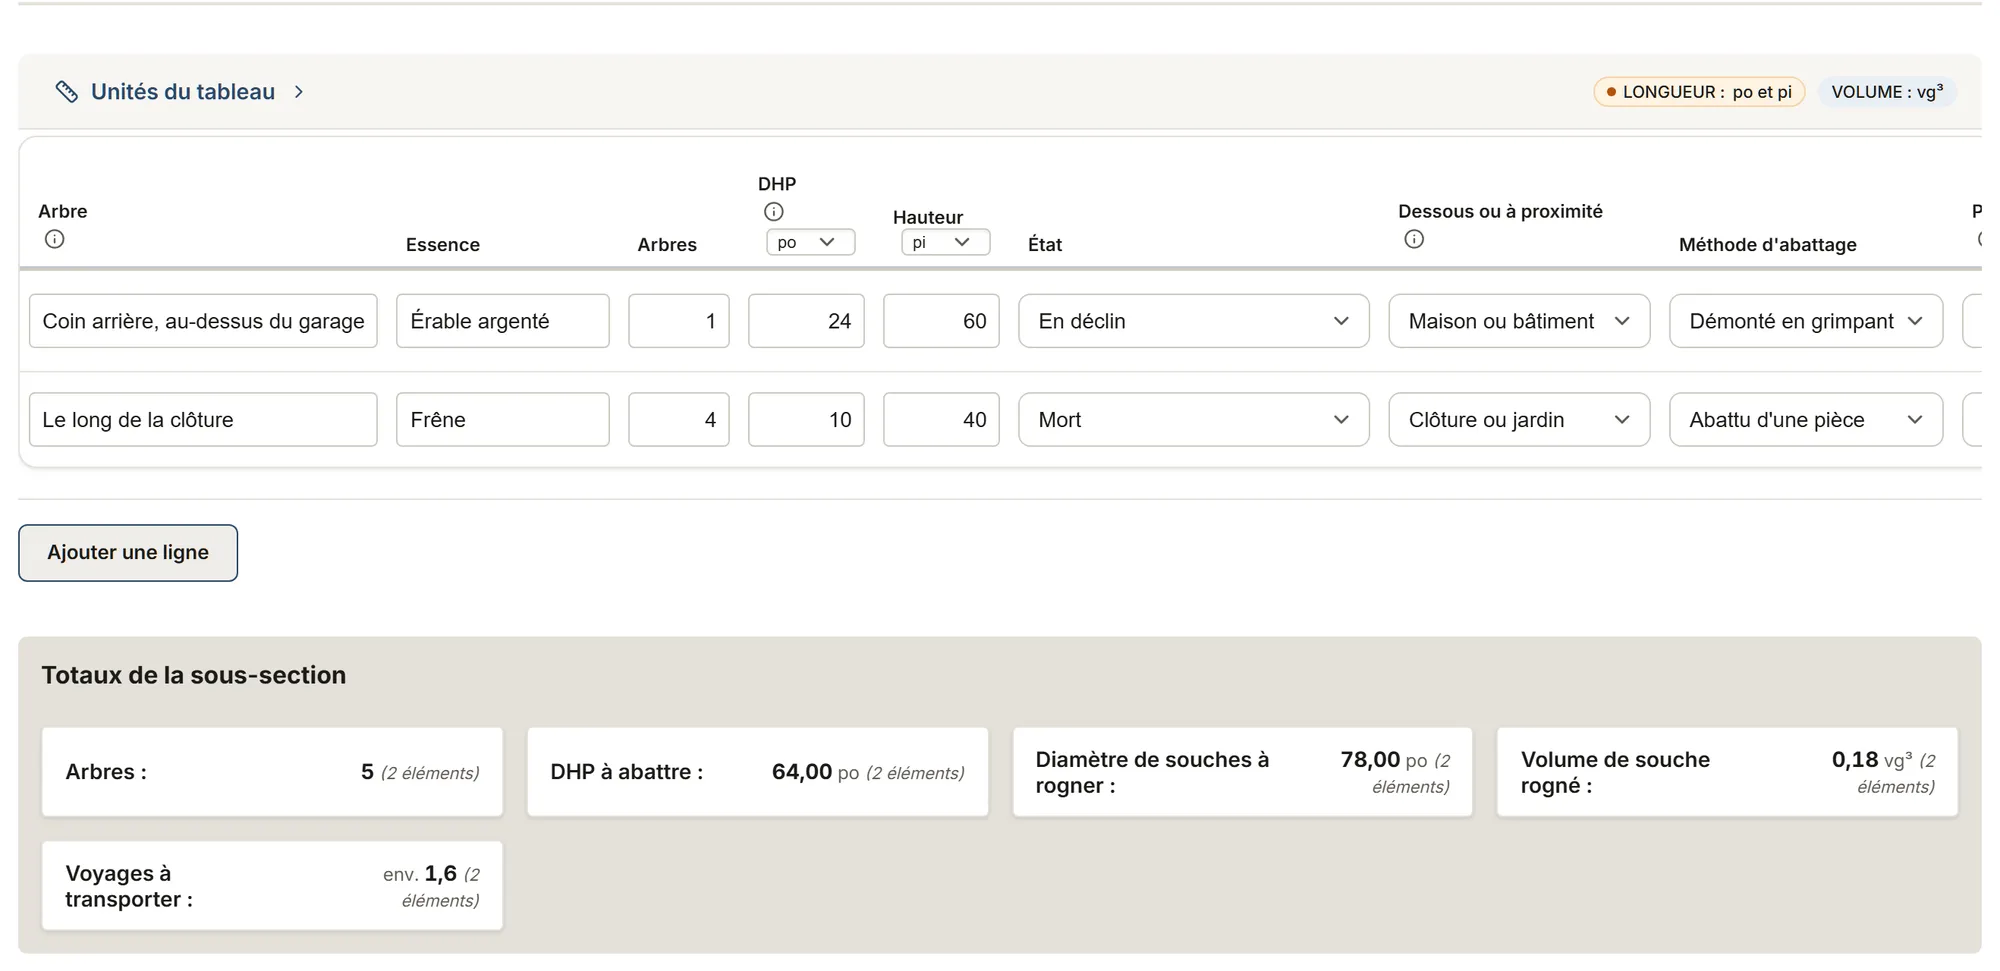
Task: Click the Essence column header
Action: pyautogui.click(x=442, y=245)
